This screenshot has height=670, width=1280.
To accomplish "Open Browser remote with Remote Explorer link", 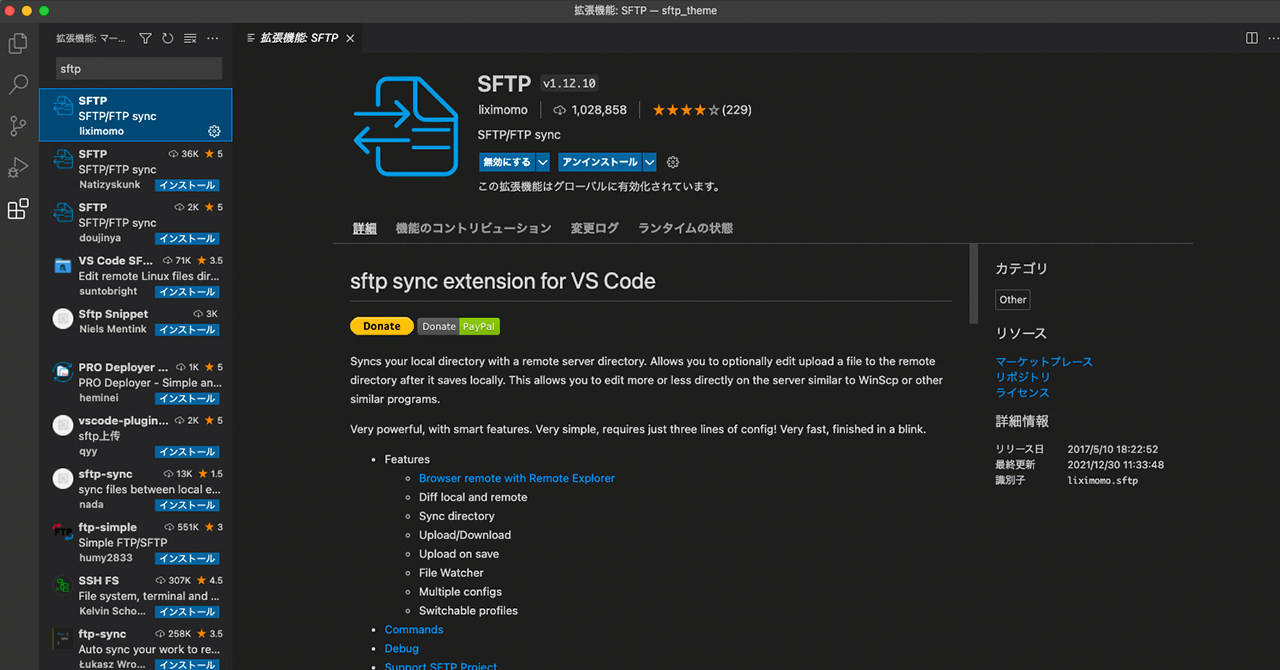I will 516,478.
